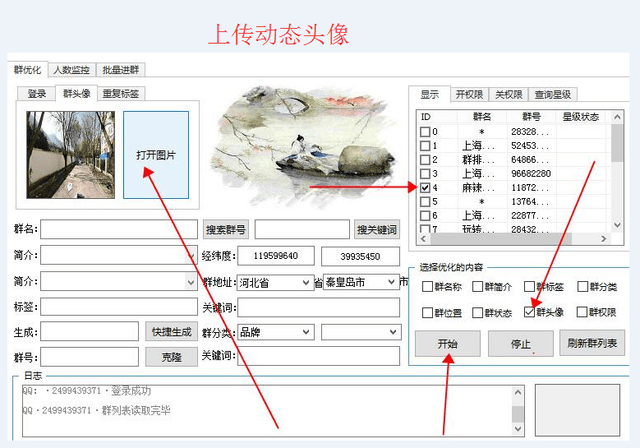Open the 品牌 category dropdown
This screenshot has height=448, width=640.
306,332
